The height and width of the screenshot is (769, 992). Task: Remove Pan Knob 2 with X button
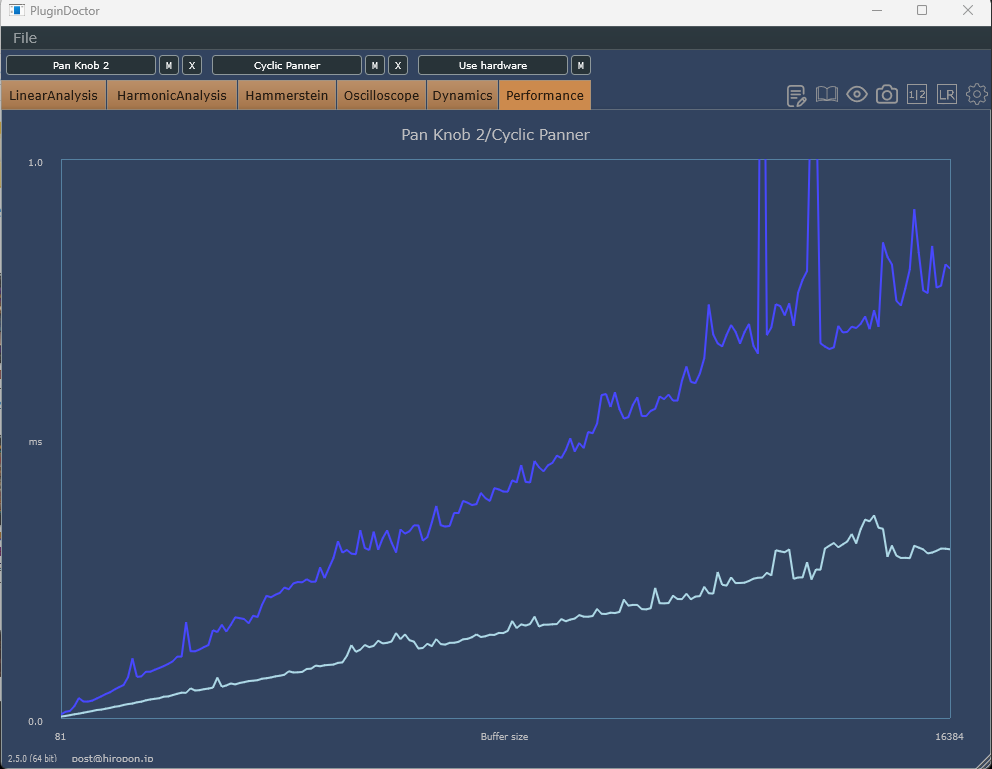[x=192, y=65]
